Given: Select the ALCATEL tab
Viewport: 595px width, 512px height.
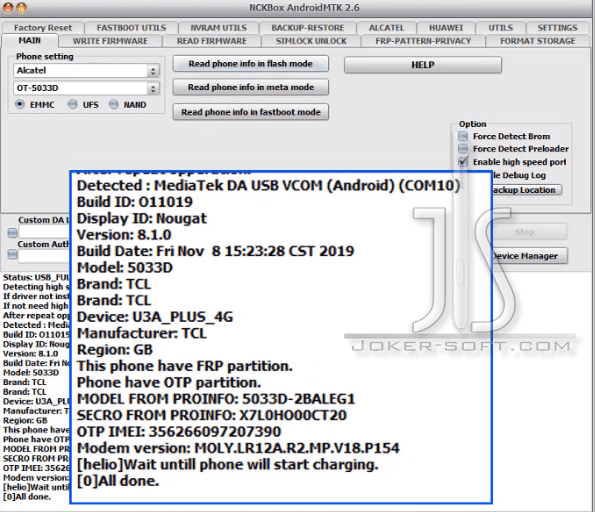Looking at the screenshot, I should click(x=387, y=28).
